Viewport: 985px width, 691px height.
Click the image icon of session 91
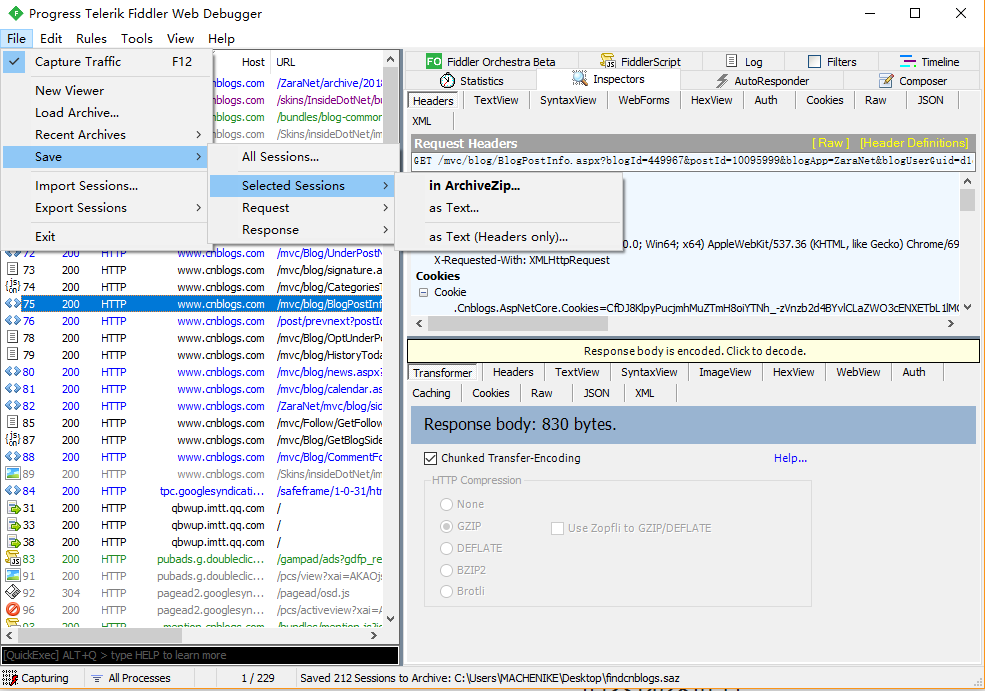pyautogui.click(x=13, y=575)
